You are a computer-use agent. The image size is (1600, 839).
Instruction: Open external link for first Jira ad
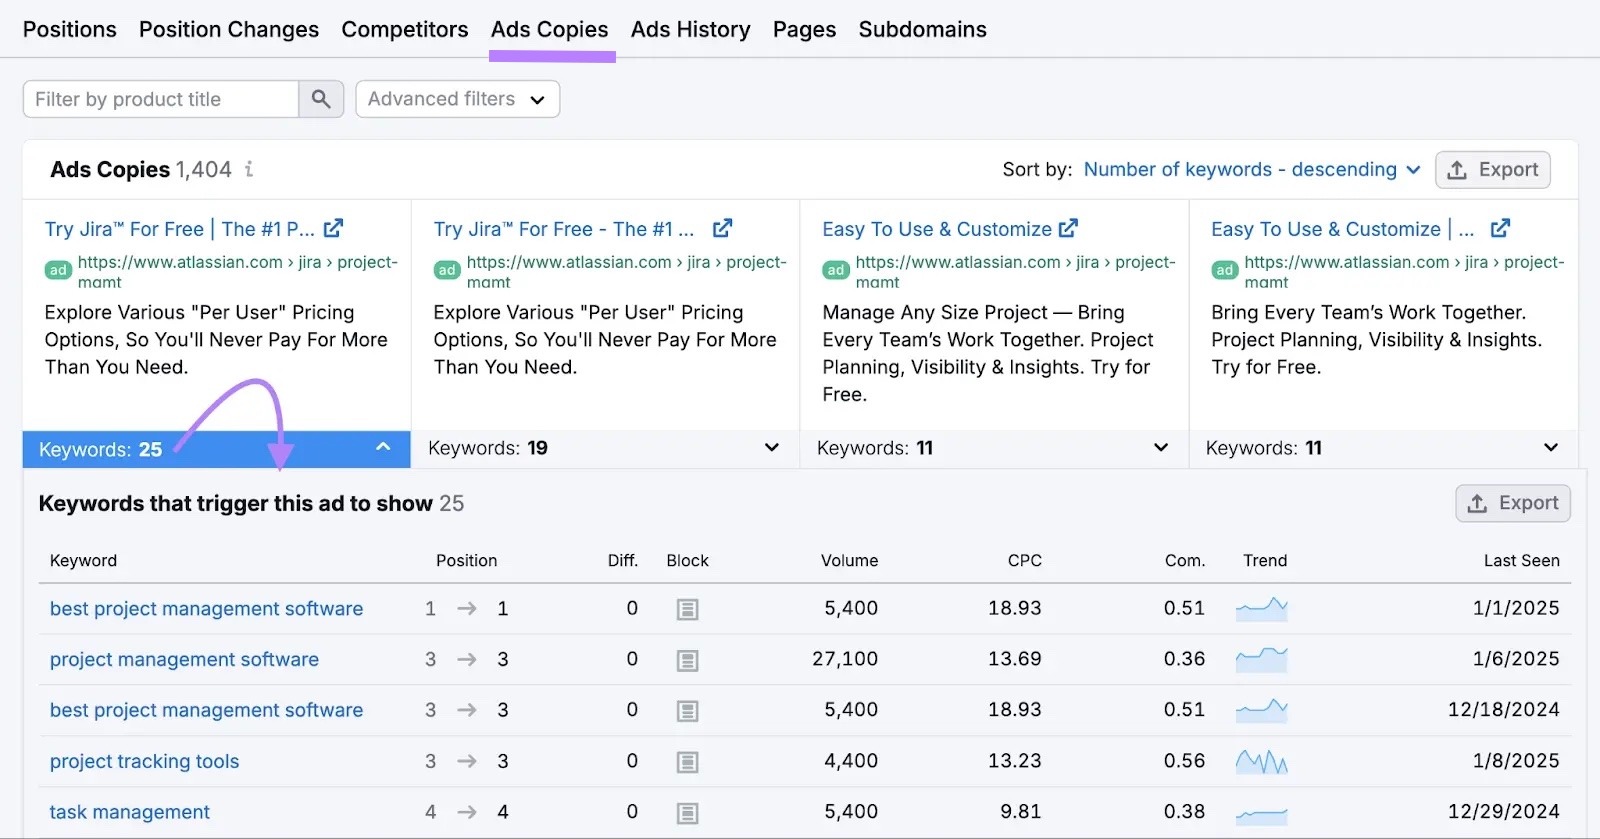coord(334,229)
